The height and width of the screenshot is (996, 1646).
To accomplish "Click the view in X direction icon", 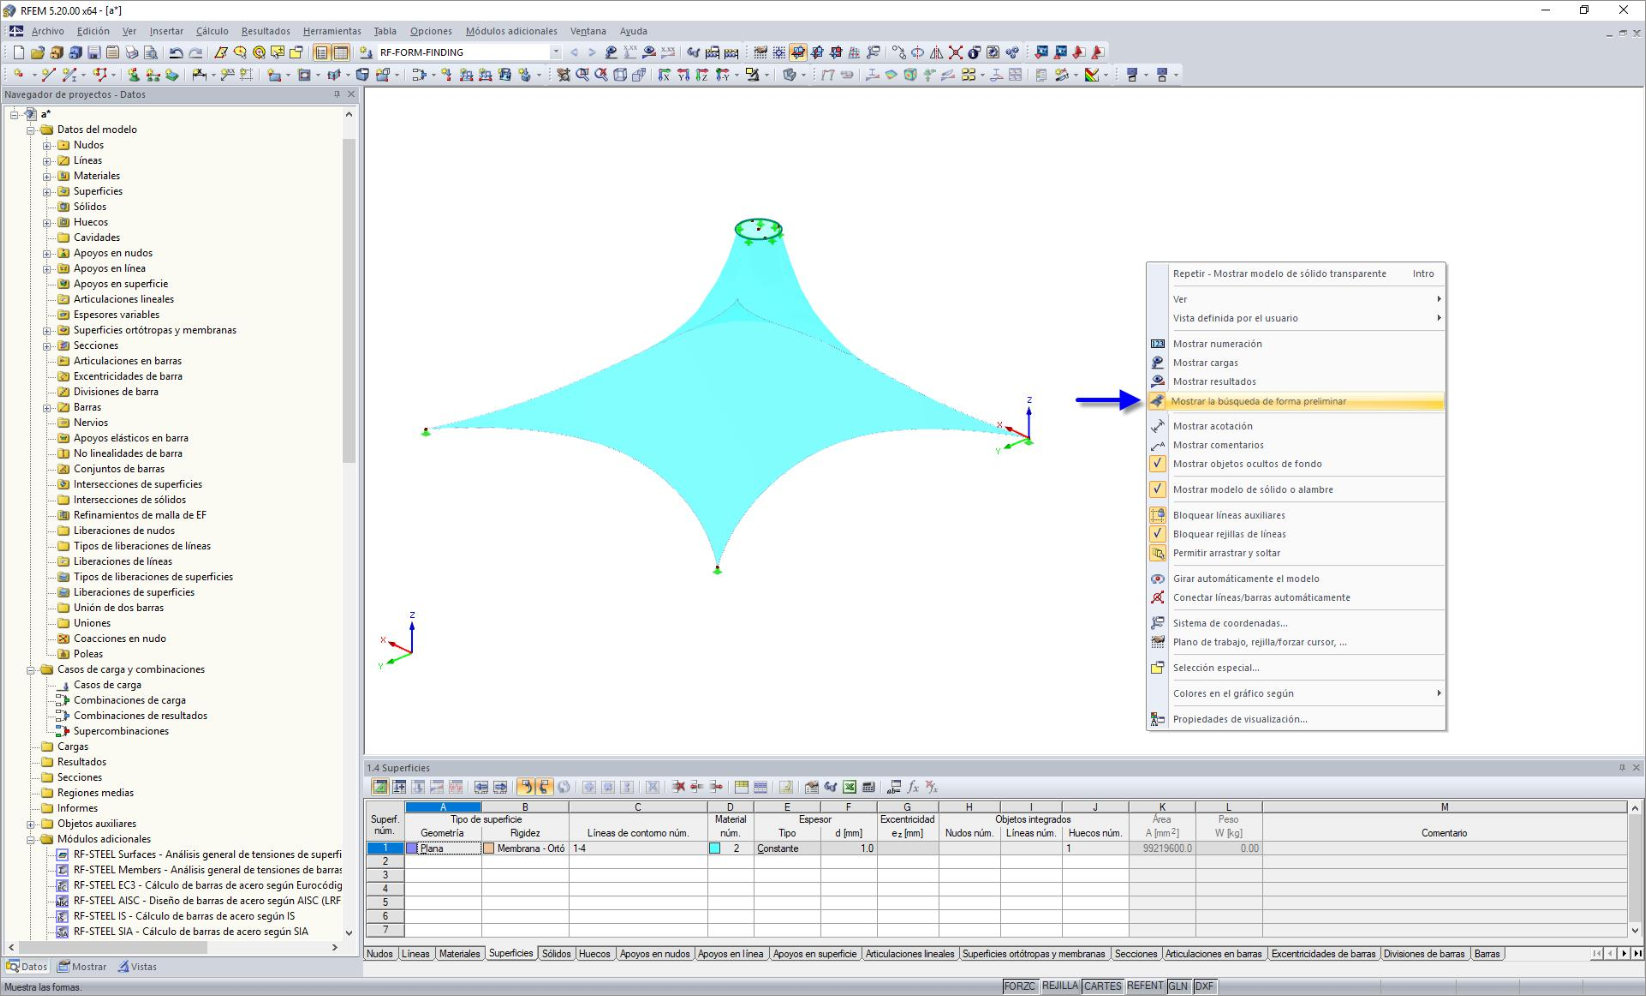I will [x=664, y=74].
